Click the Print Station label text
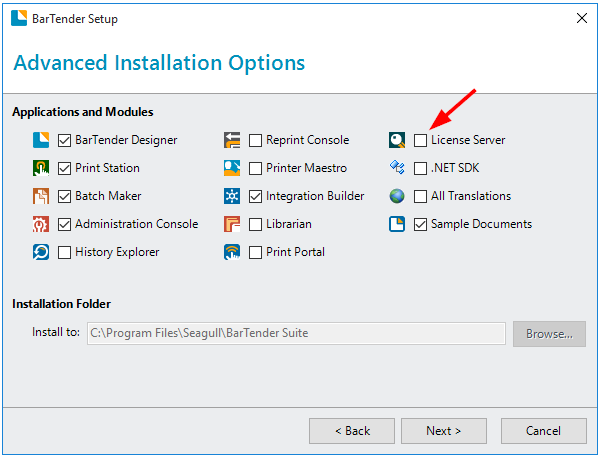Viewport: 601px width, 458px height. (x=107, y=168)
